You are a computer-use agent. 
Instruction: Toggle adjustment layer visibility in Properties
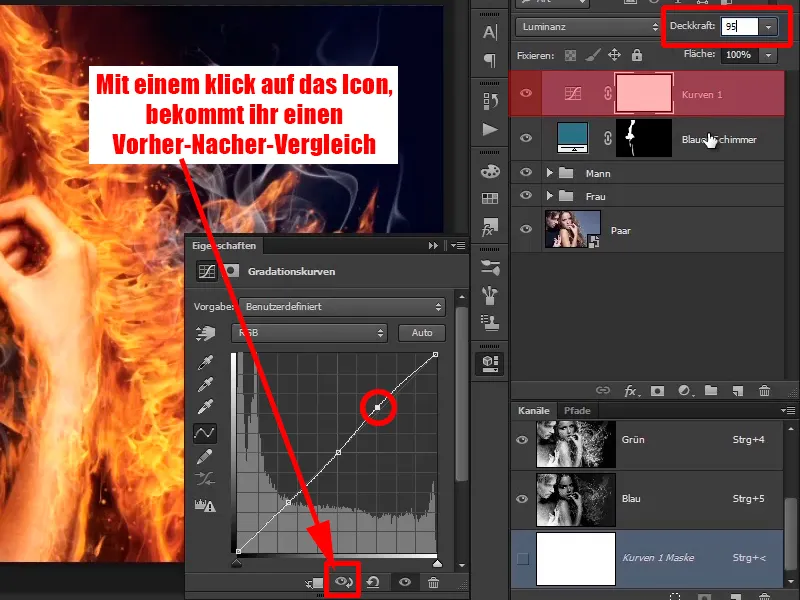(405, 582)
